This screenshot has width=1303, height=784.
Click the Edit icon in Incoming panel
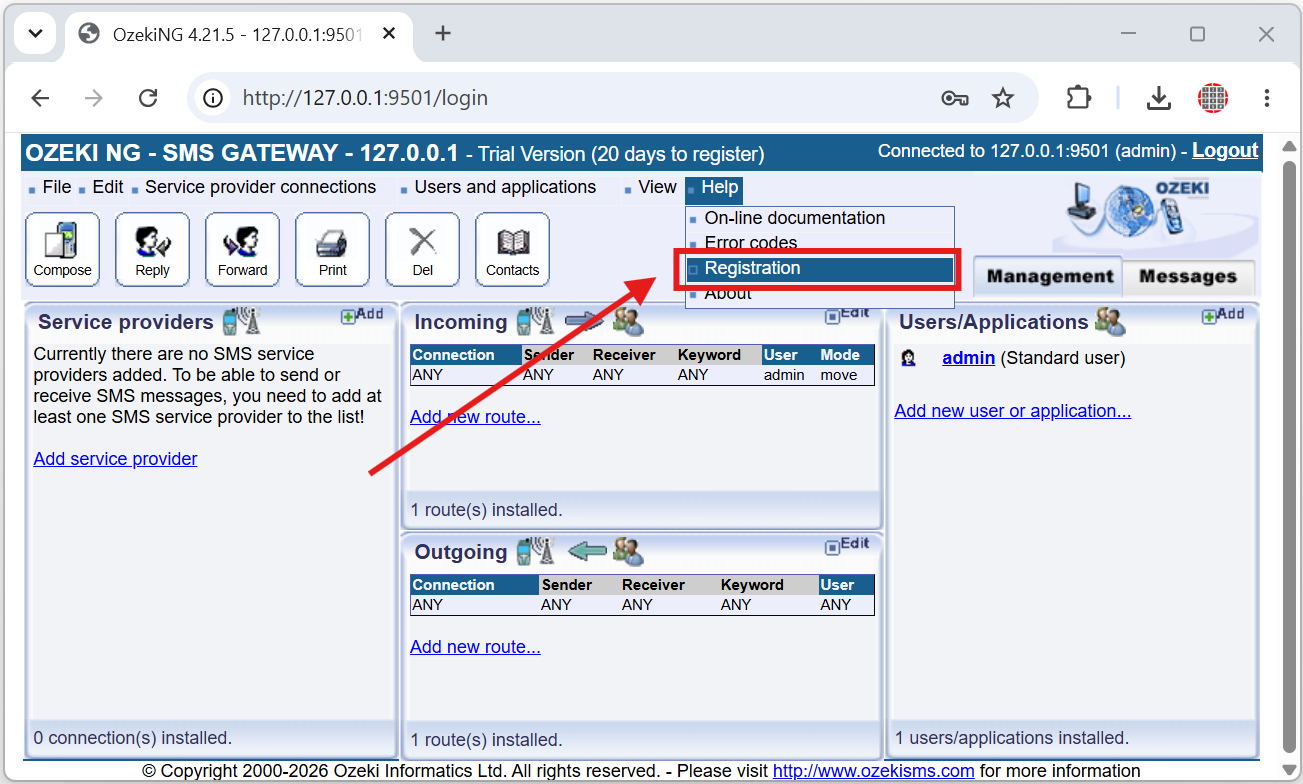tap(847, 315)
